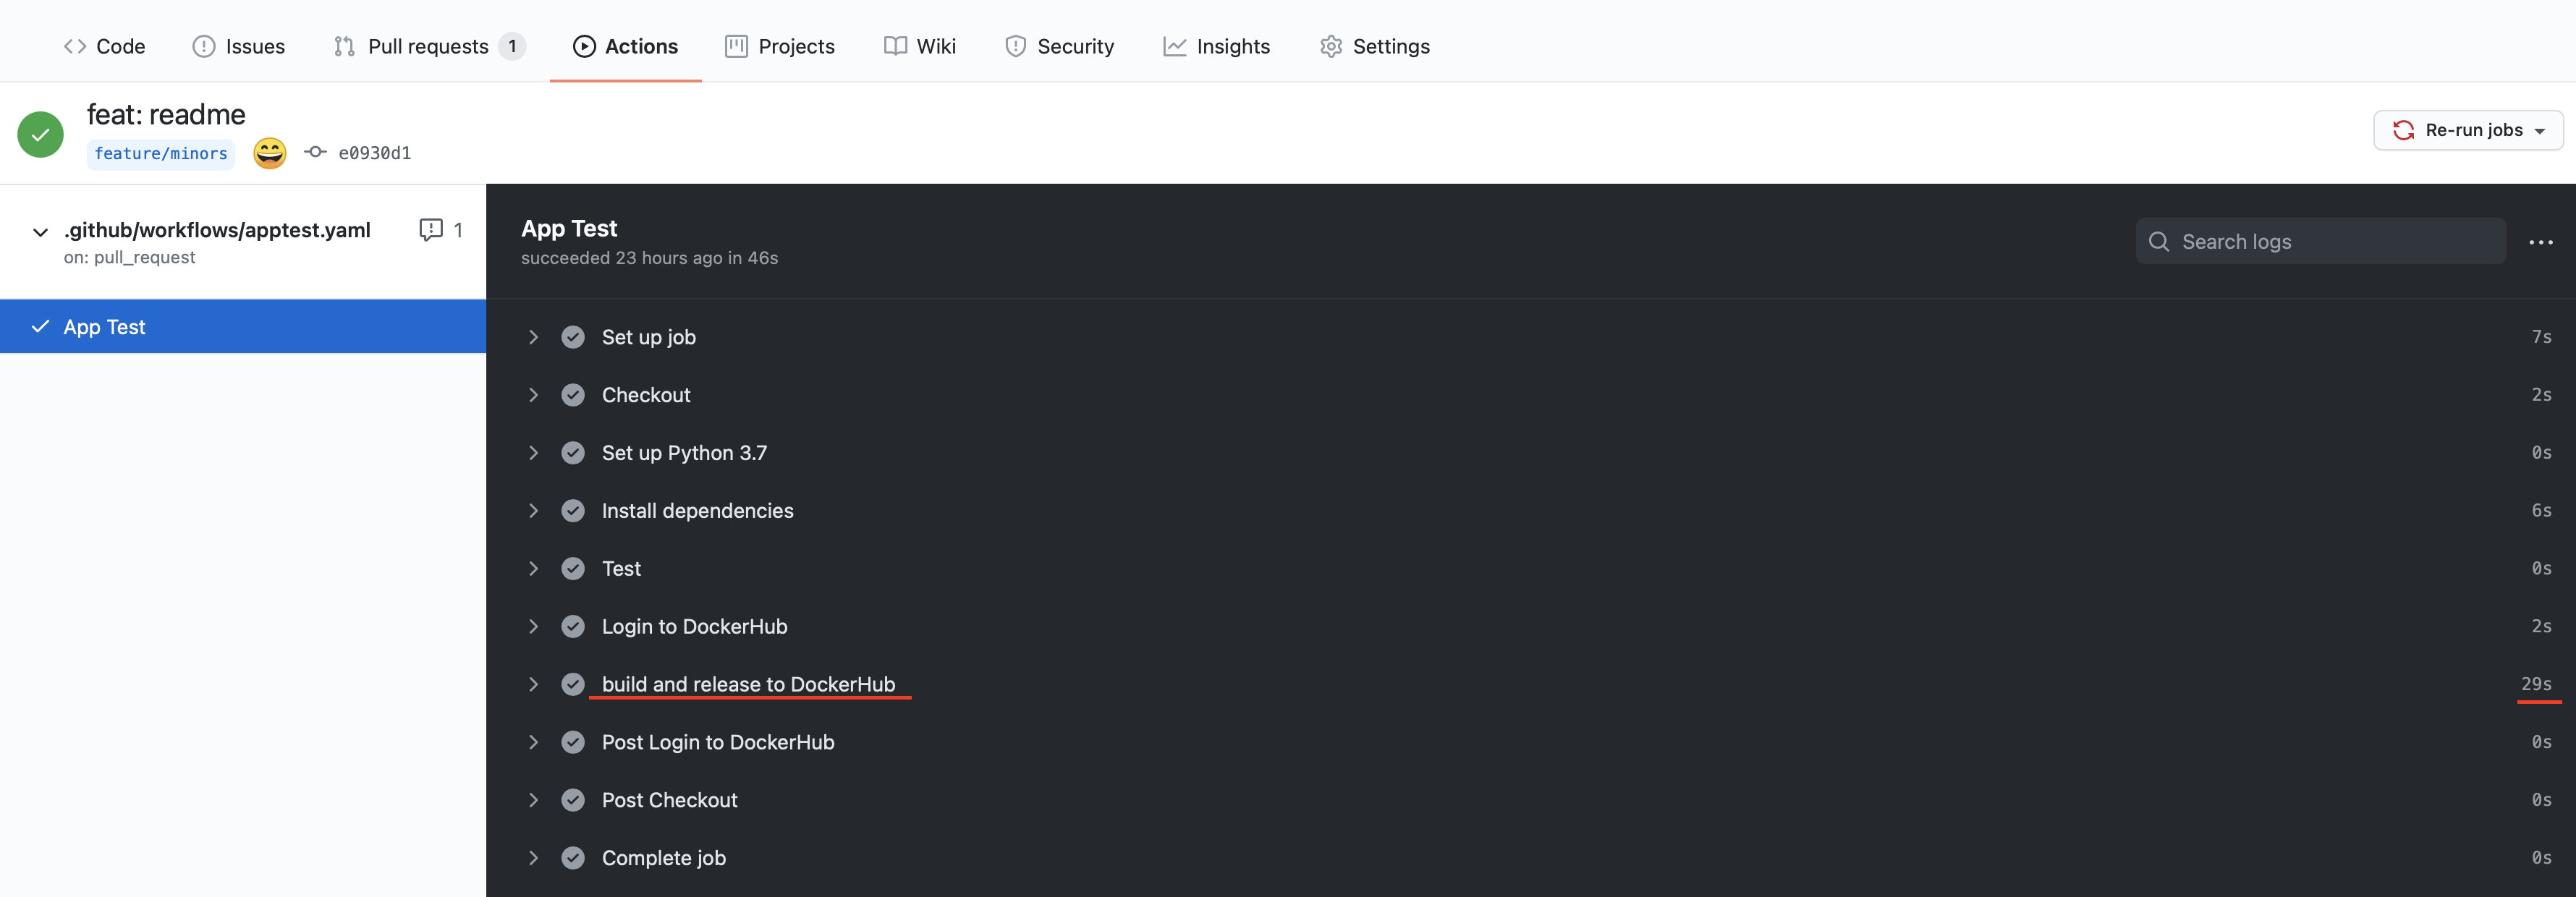Switch to the Pull requests tab

click(x=428, y=46)
